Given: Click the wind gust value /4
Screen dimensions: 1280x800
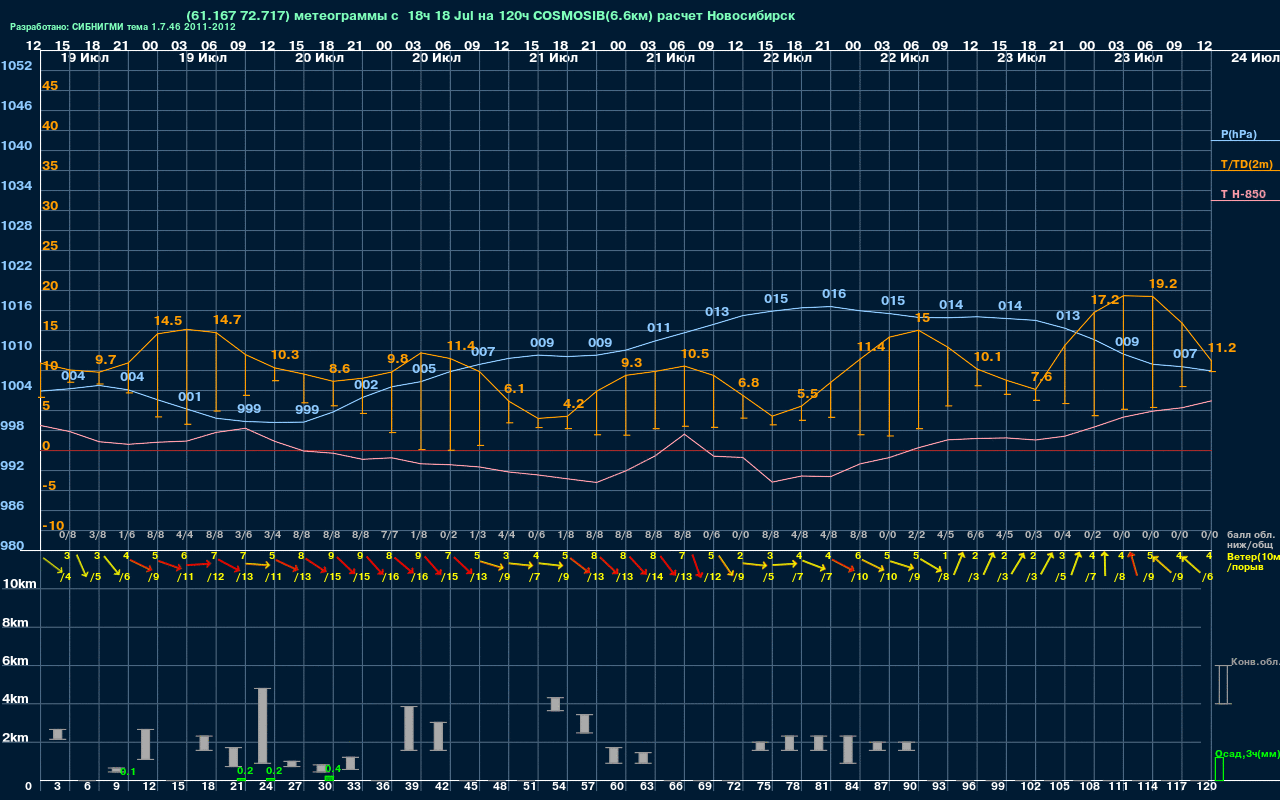Looking at the screenshot, I should pos(65,576).
